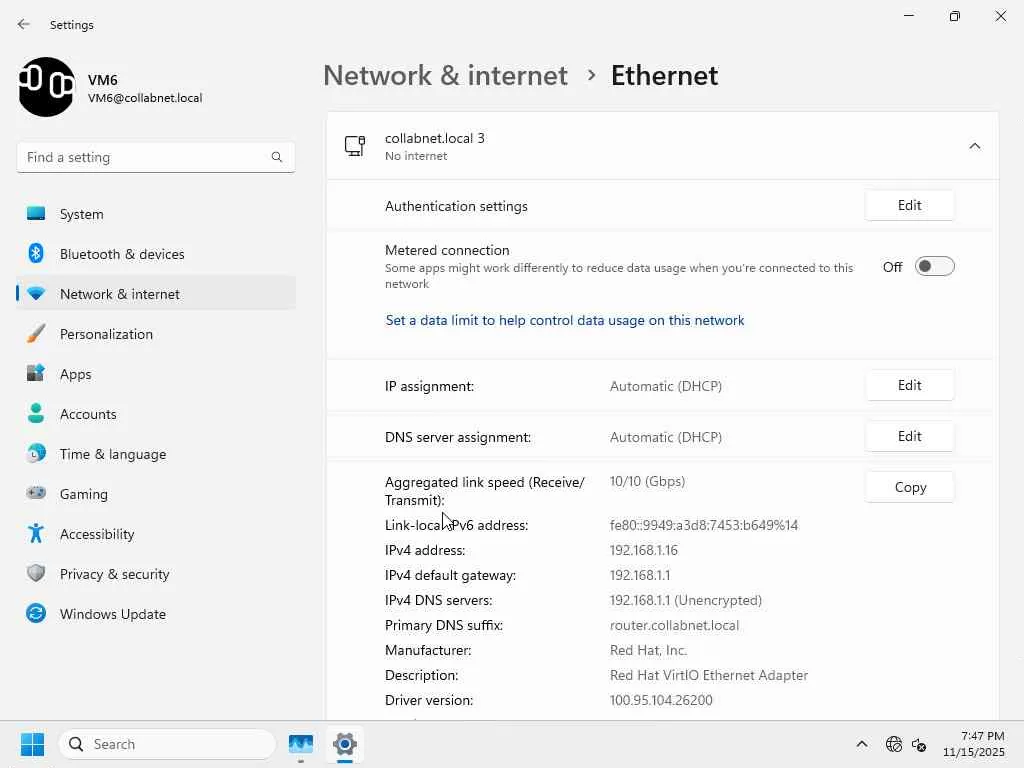Navigate back to Network & internet breadcrumb
This screenshot has width=1024, height=768.
445,76
